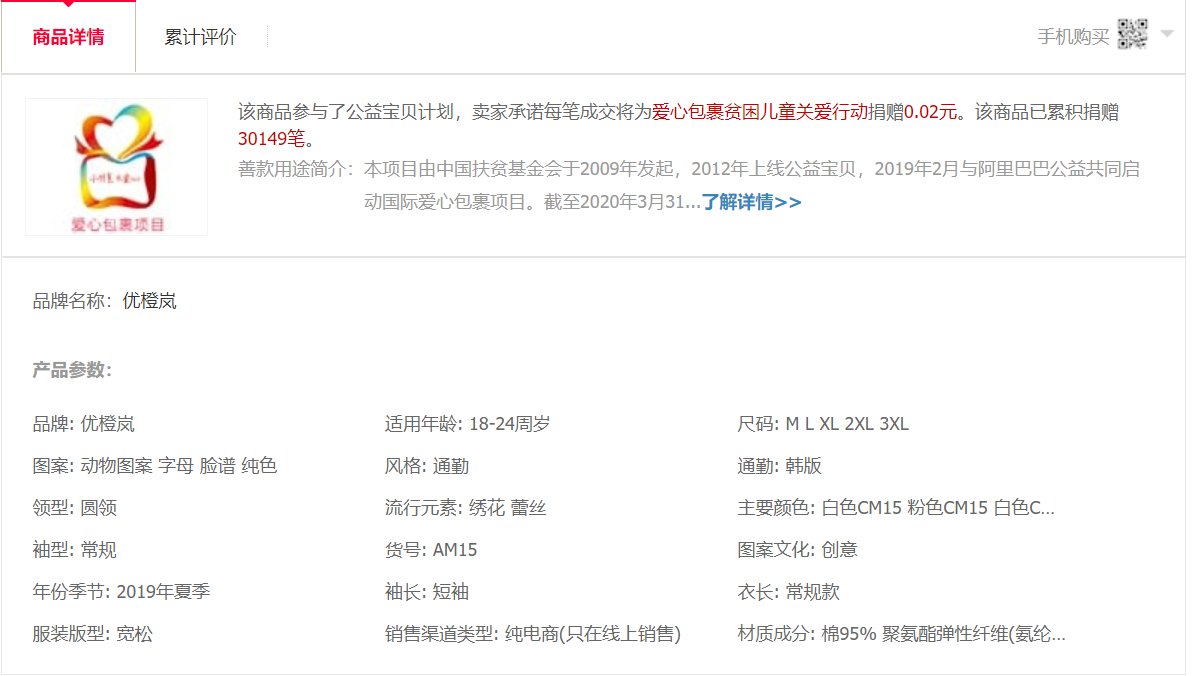Image resolution: width=1193 pixels, height=676 pixels.
Task: Open the 爱心包裹贫困儿童关爱行动 link
Action: point(760,112)
